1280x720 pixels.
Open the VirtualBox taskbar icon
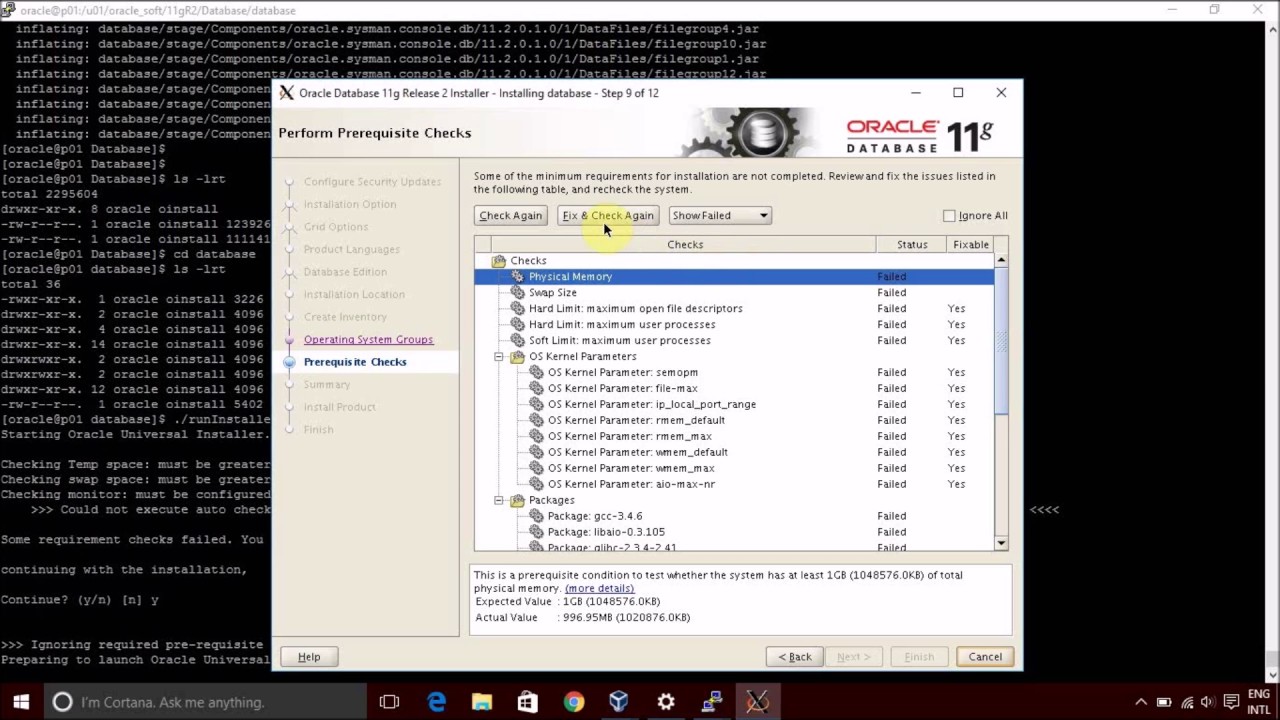(x=619, y=702)
